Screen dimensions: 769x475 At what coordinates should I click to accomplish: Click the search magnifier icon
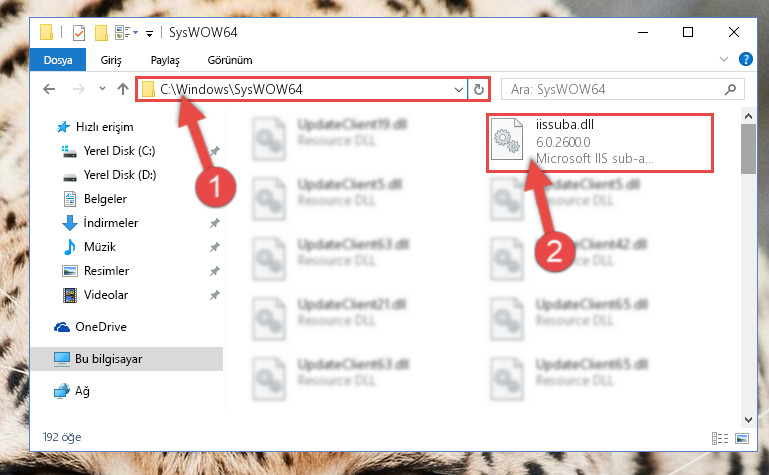point(730,89)
